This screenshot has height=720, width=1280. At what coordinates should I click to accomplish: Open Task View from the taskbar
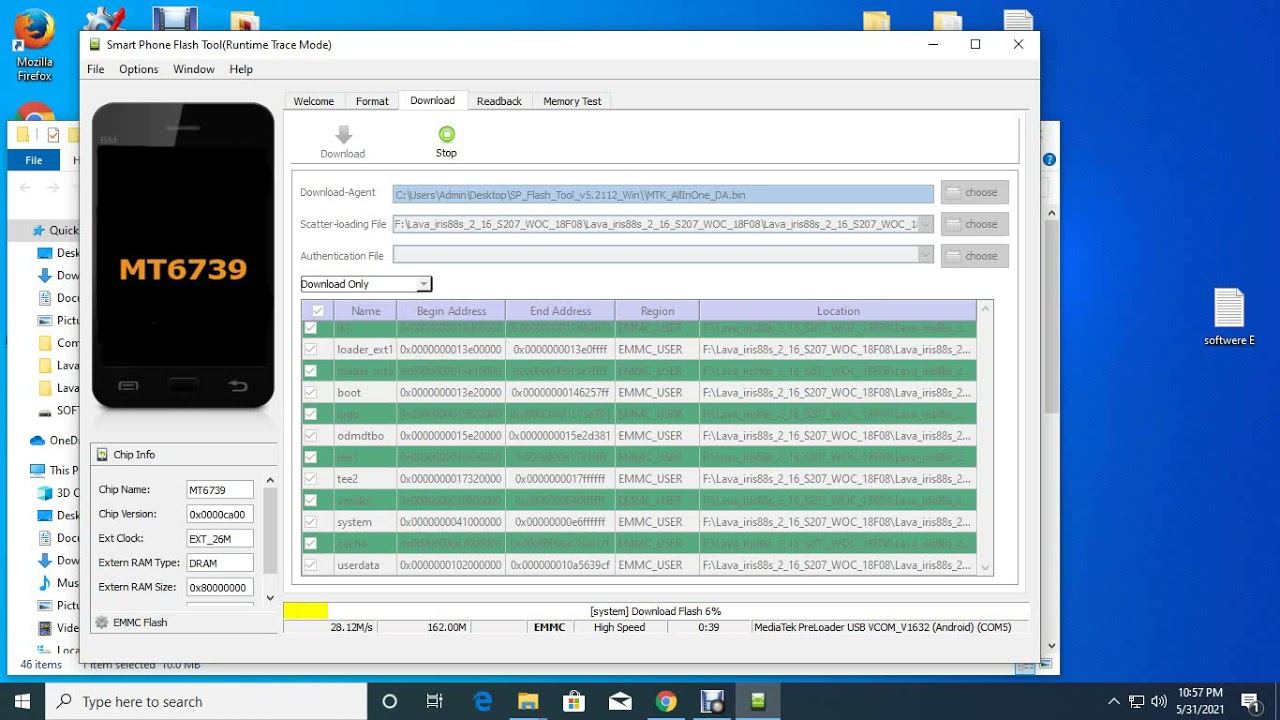pos(435,701)
